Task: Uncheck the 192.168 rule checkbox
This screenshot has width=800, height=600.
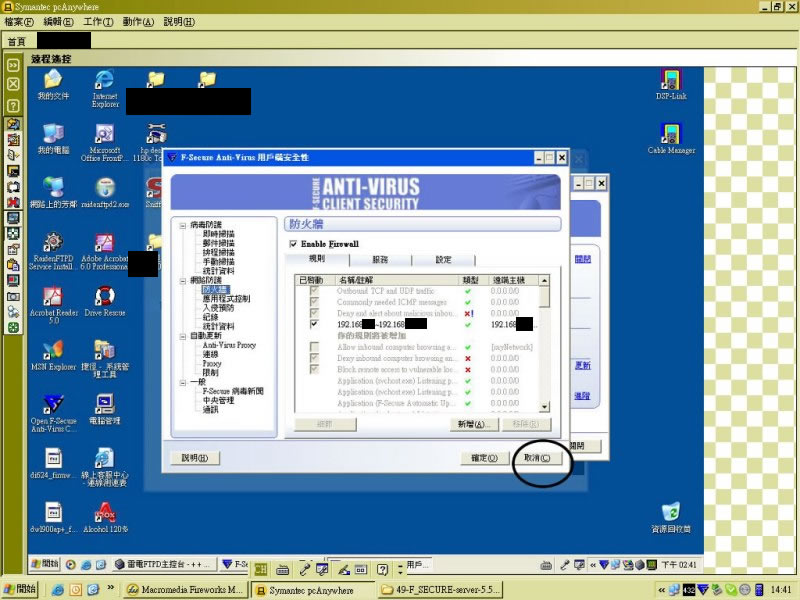Action: (314, 324)
